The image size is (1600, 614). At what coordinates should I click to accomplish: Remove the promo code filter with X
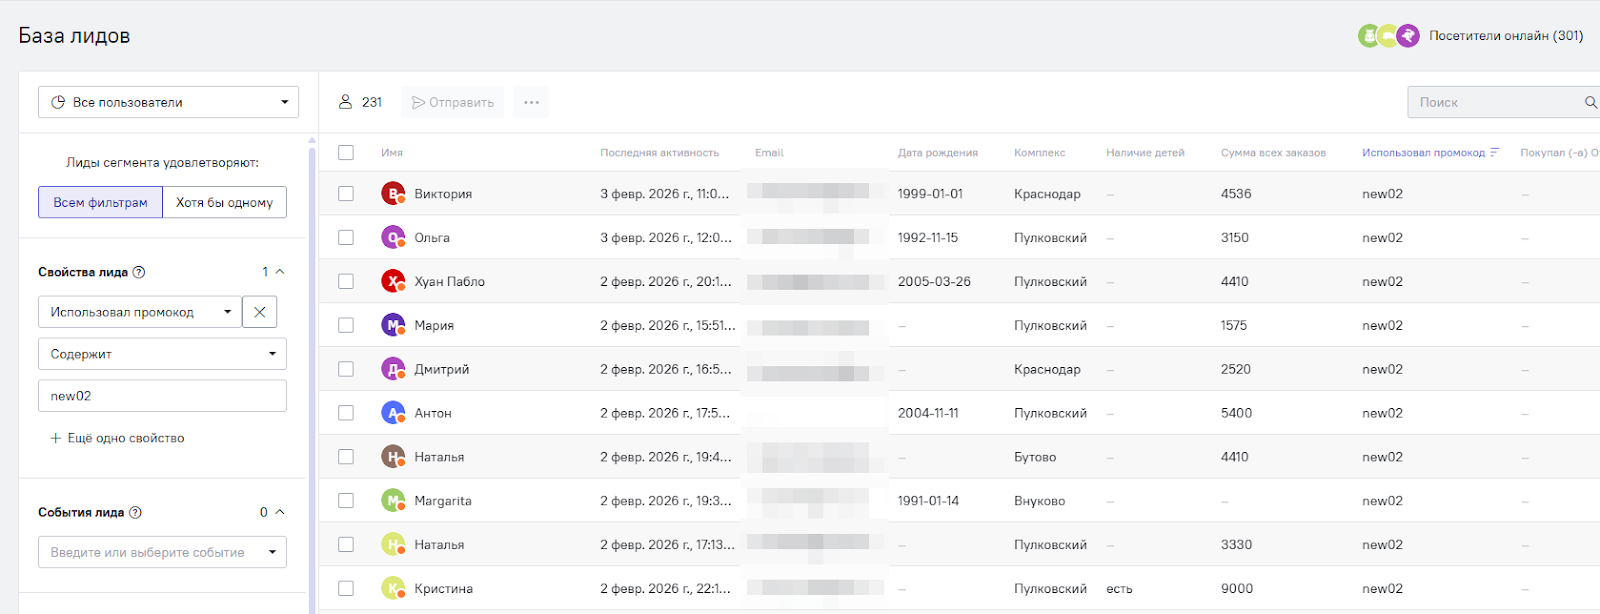pyautogui.click(x=260, y=312)
